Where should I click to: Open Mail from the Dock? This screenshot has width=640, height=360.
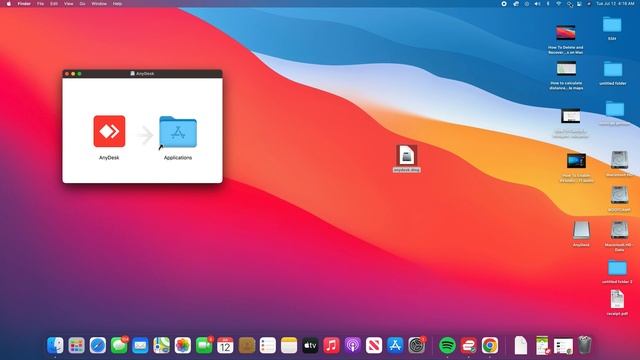(140, 346)
